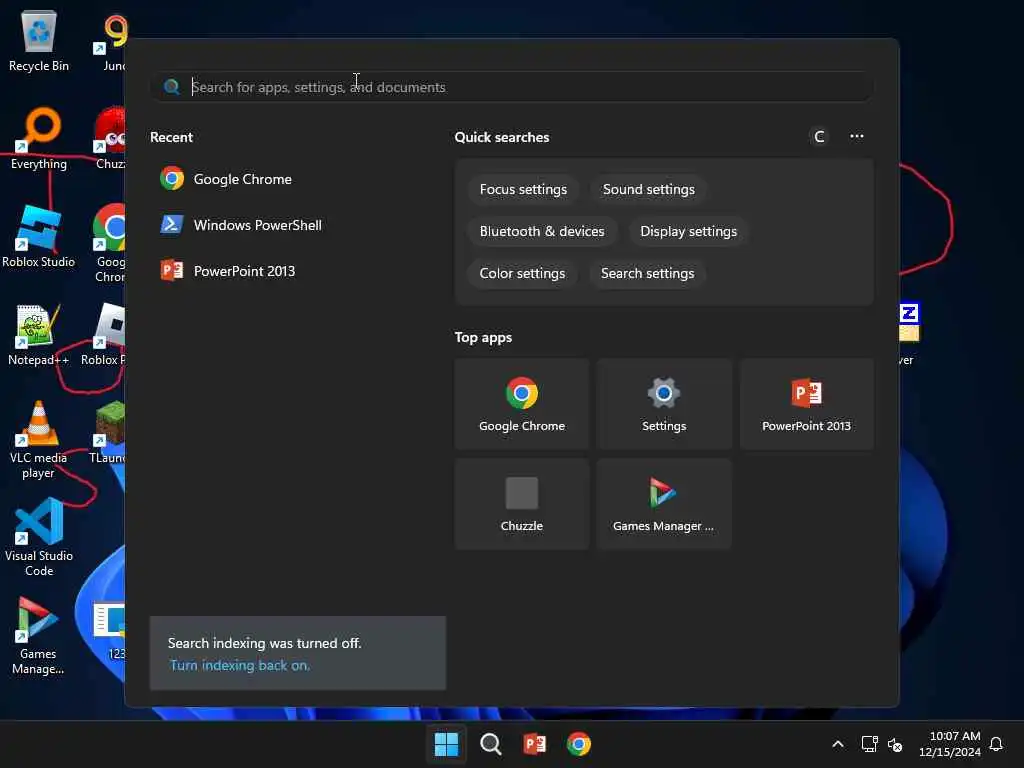
Task: Open the Settings tile in Top apps
Action: [664, 404]
